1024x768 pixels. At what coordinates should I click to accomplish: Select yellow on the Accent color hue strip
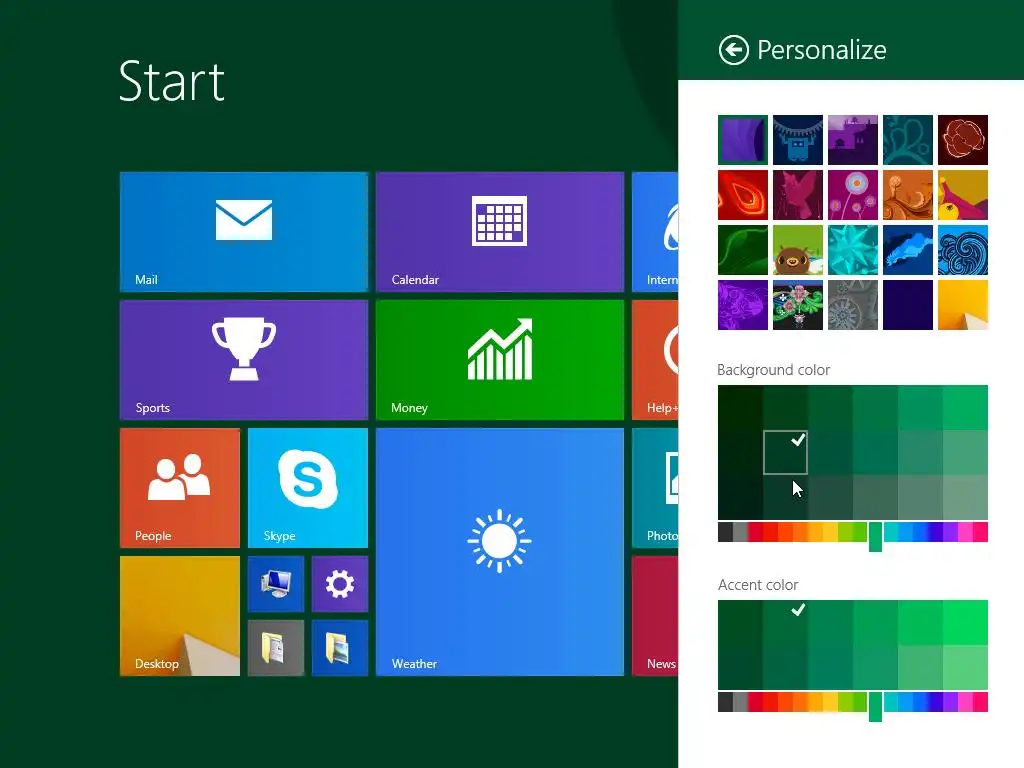[x=830, y=702]
